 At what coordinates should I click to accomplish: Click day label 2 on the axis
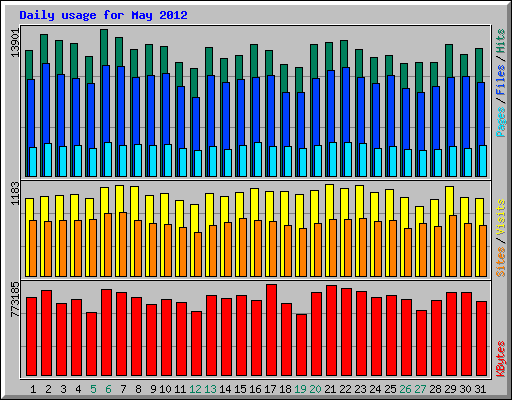pyautogui.click(x=48, y=389)
